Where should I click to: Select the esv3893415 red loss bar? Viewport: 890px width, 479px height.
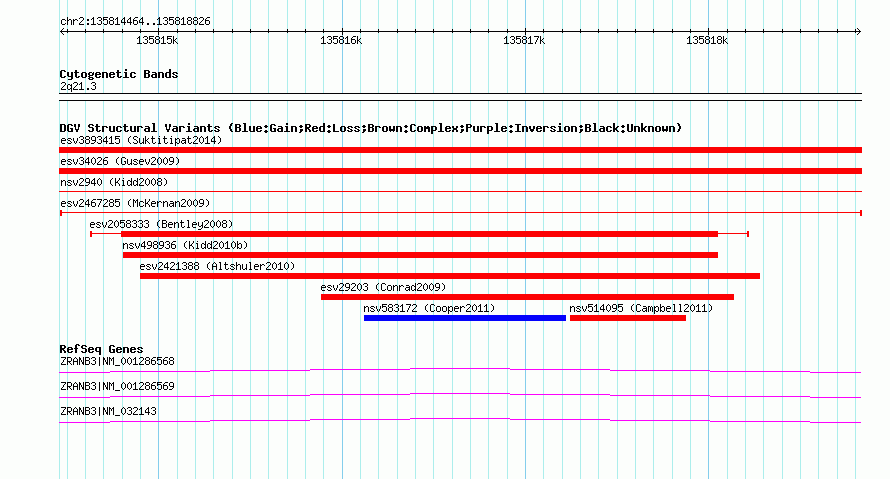point(460,150)
